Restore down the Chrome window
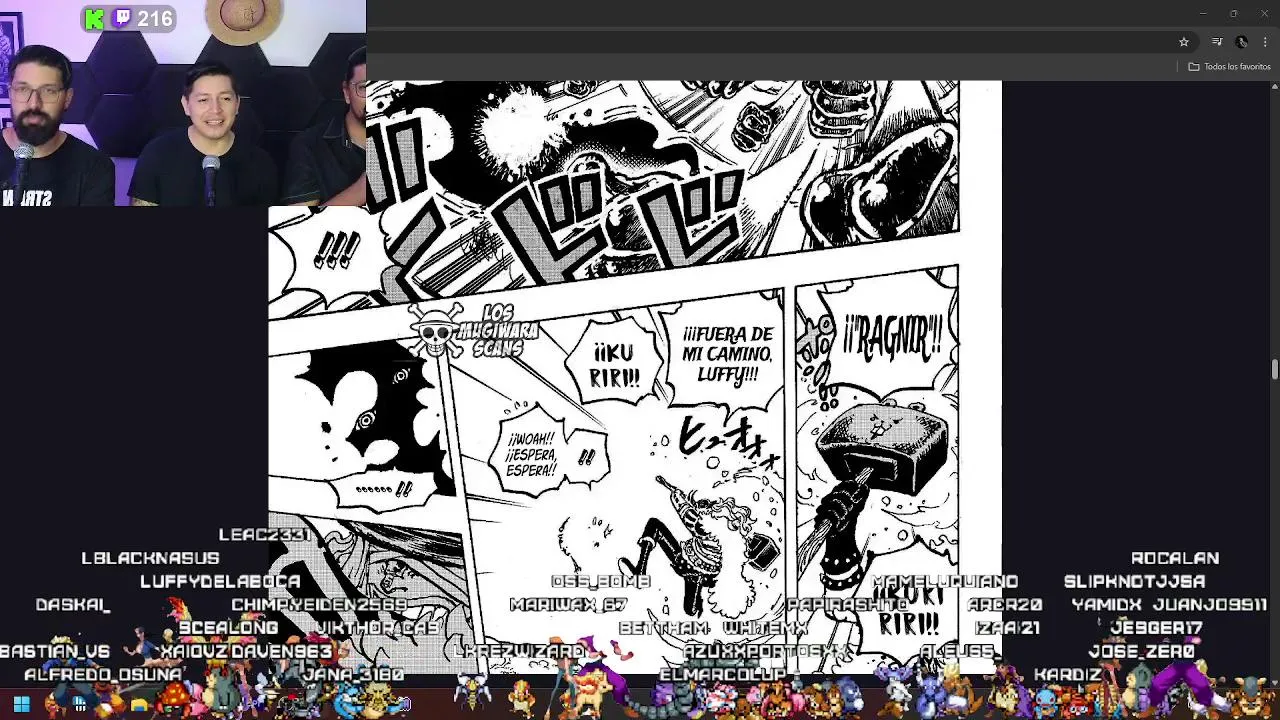This screenshot has width=1280, height=720. 1233,13
